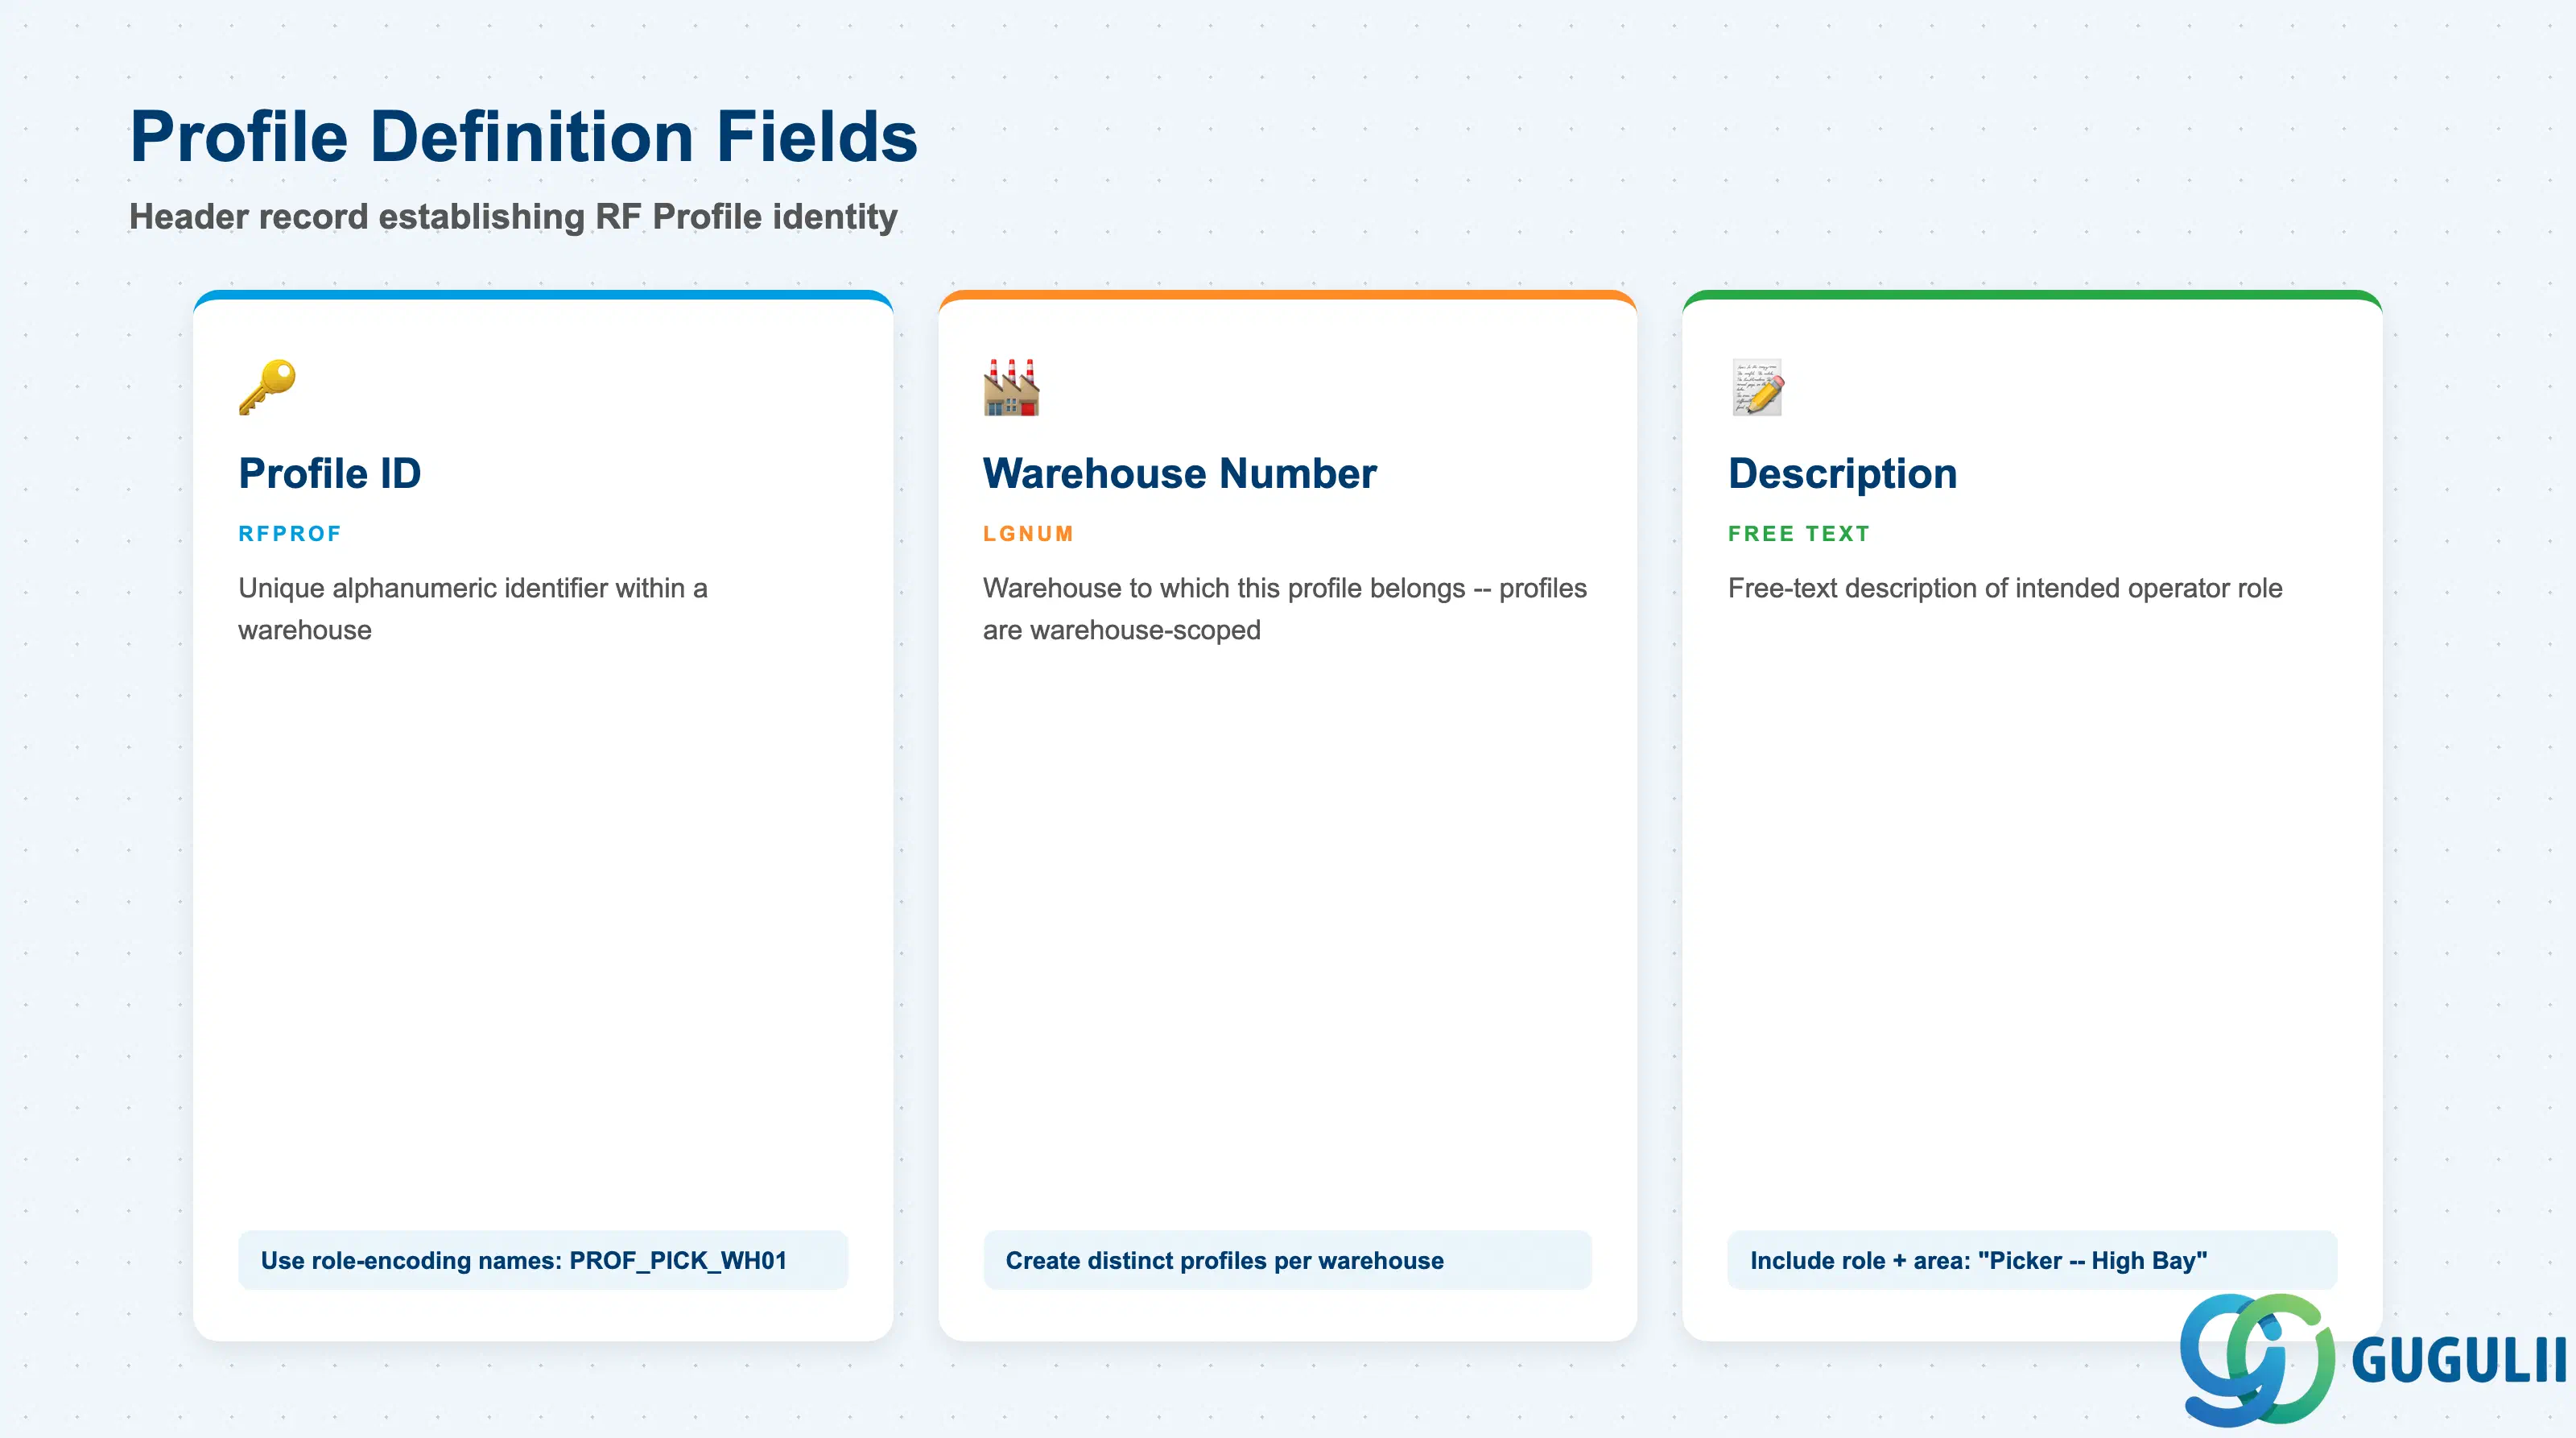Select the subtitle 'Header record establishing RF Profile identity'
Screen dimensions: 2576x1438
[x=513, y=216]
